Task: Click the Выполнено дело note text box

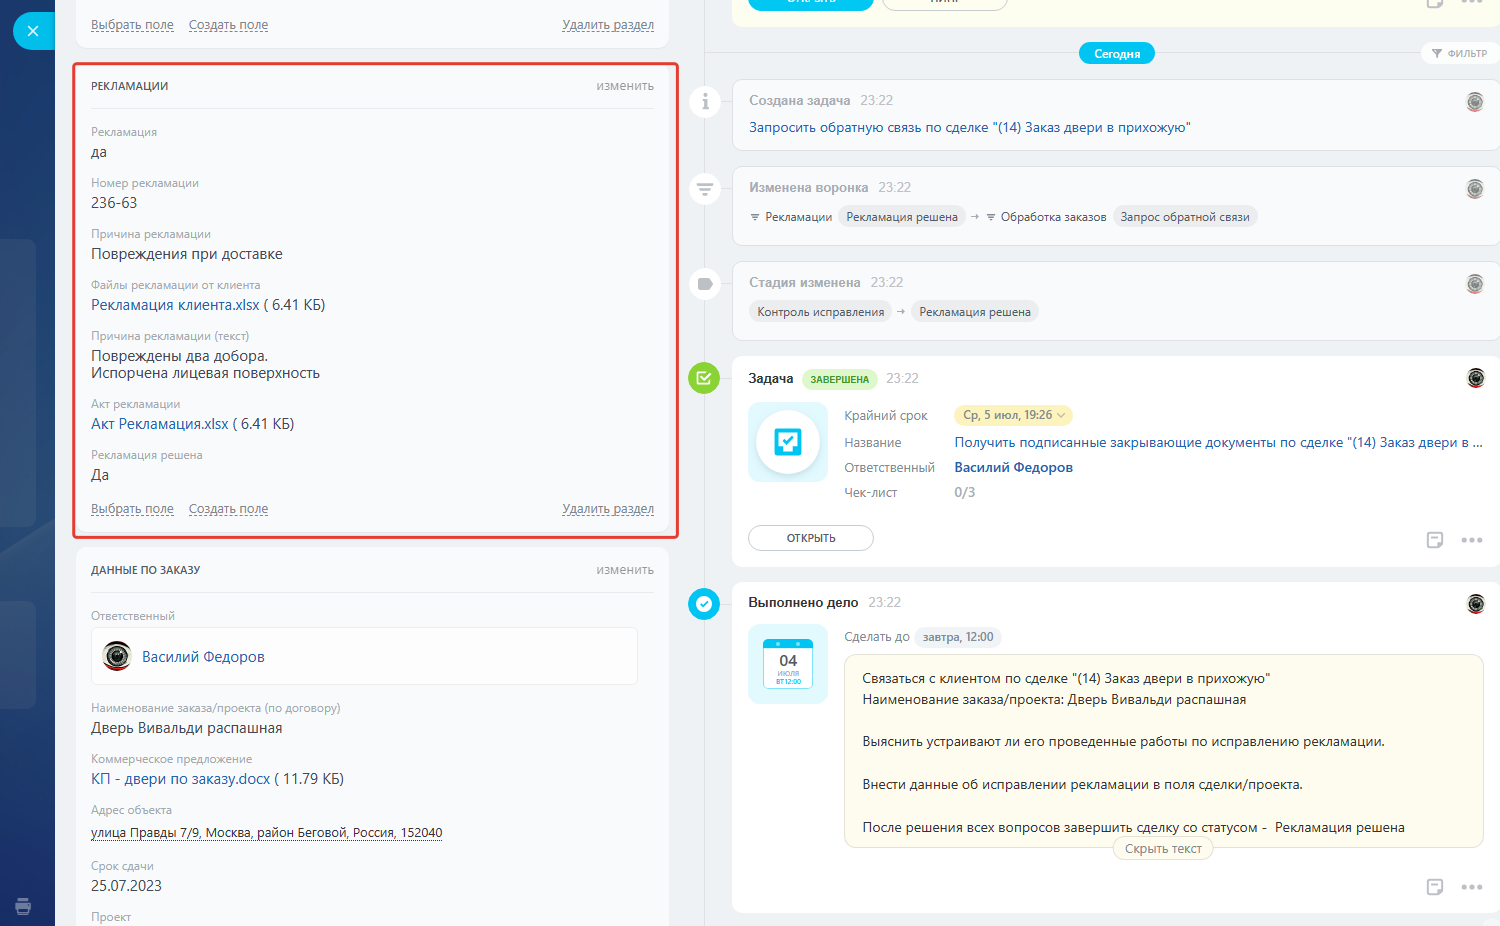Action: (1163, 751)
